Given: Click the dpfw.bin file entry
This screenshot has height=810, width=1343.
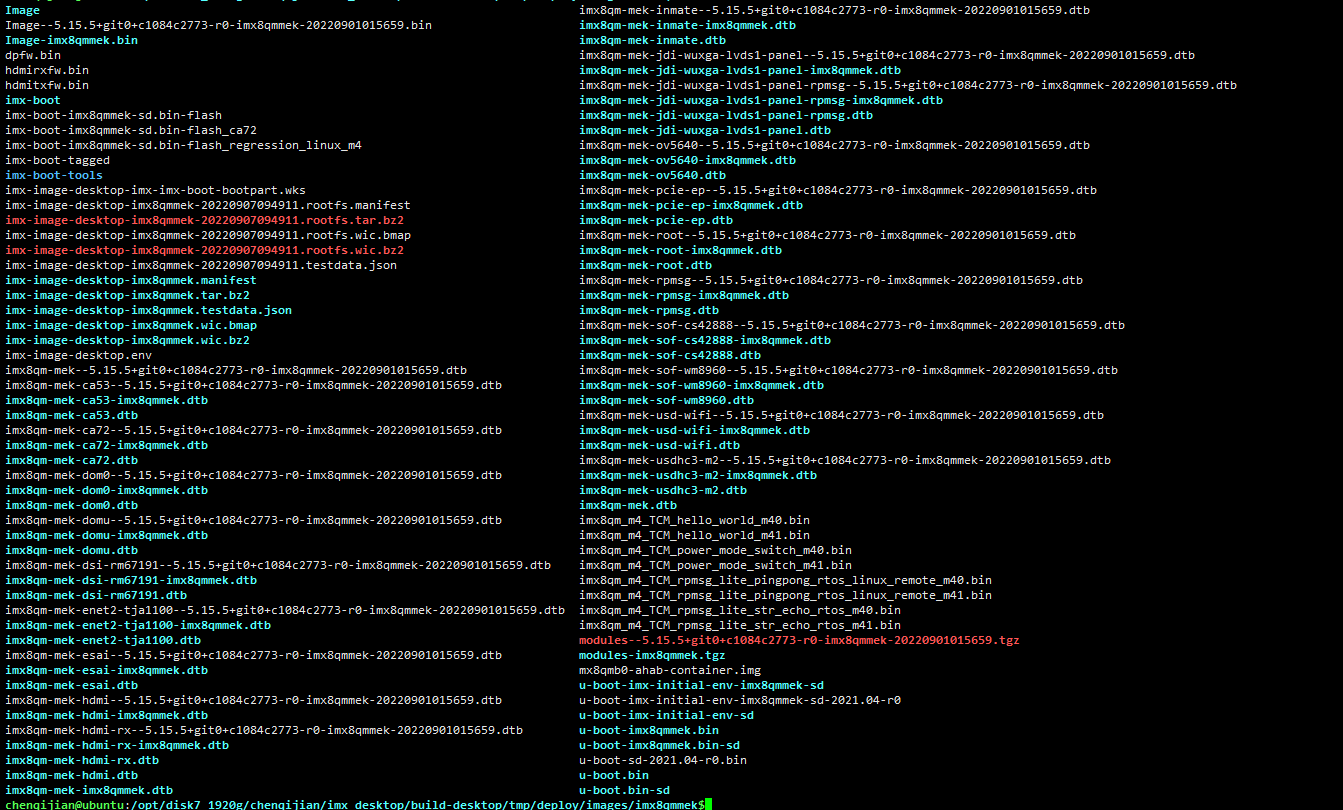Looking at the screenshot, I should click(33, 55).
